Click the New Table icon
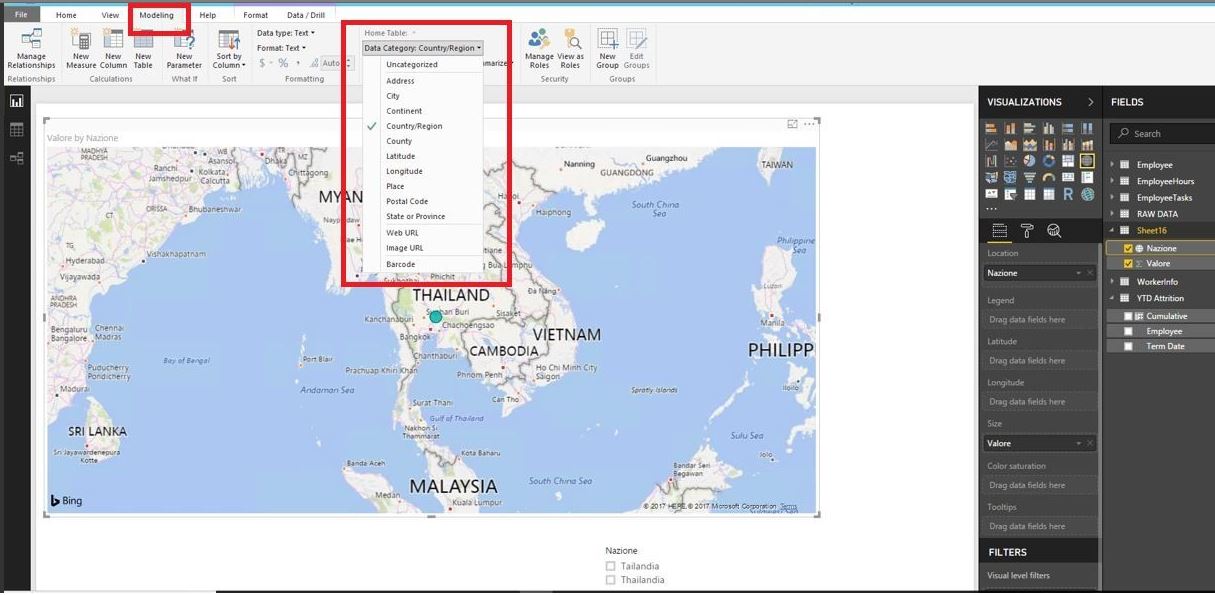The image size is (1215, 595). [x=143, y=48]
